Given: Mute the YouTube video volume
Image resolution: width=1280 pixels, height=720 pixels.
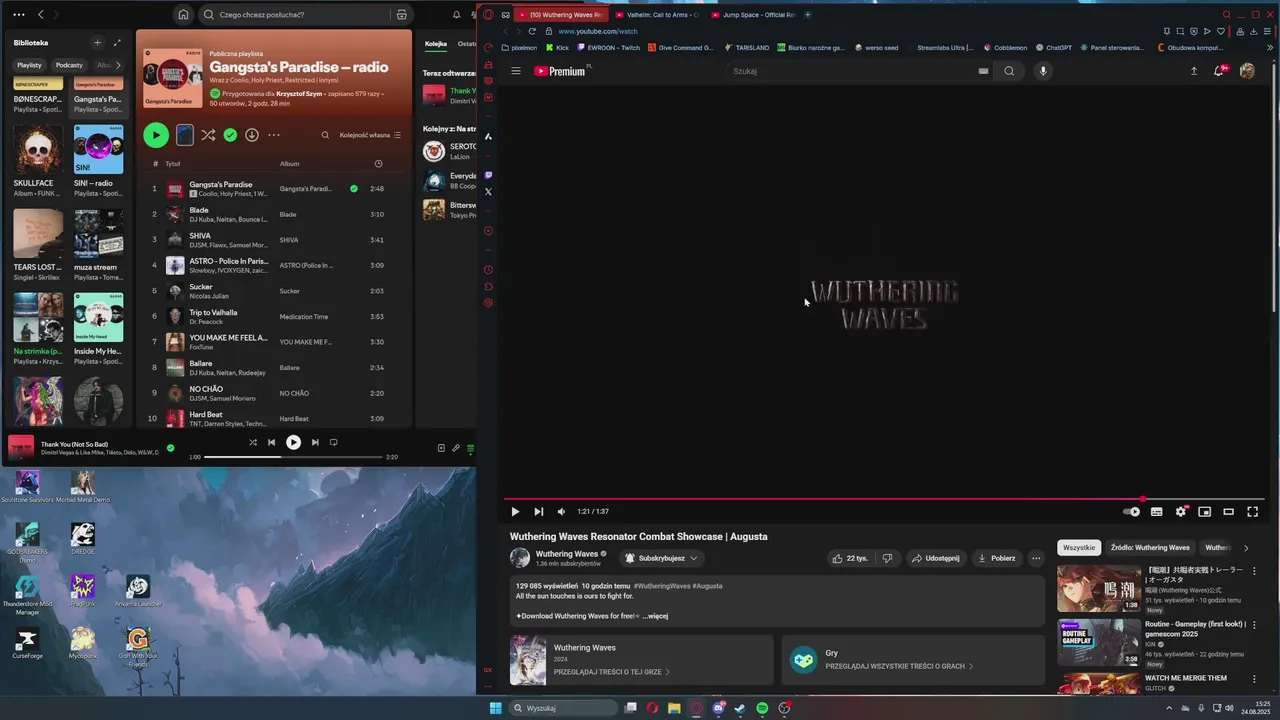Looking at the screenshot, I should (x=561, y=511).
